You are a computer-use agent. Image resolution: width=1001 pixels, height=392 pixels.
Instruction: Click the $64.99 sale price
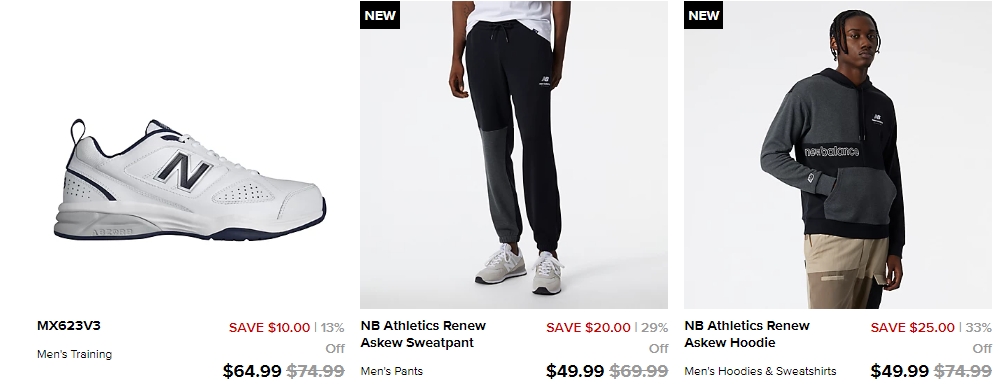click(x=252, y=371)
